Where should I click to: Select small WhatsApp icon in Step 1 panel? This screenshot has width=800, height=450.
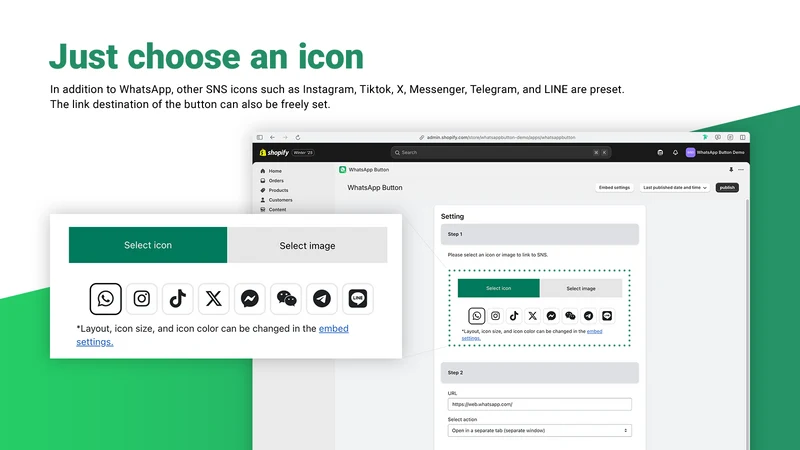point(477,316)
